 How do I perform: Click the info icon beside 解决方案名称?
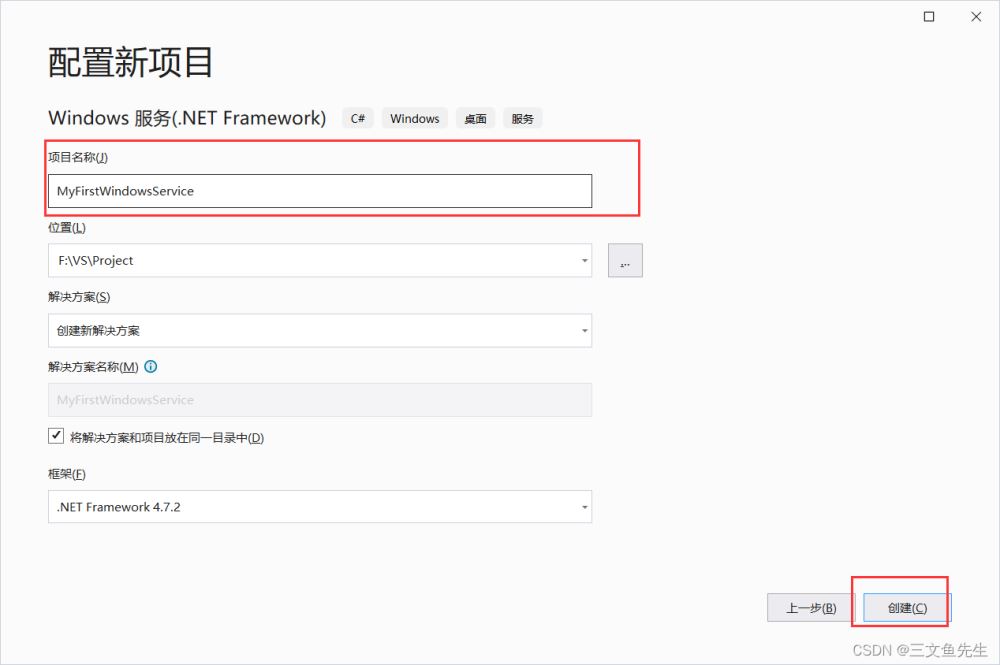pyautogui.click(x=151, y=367)
